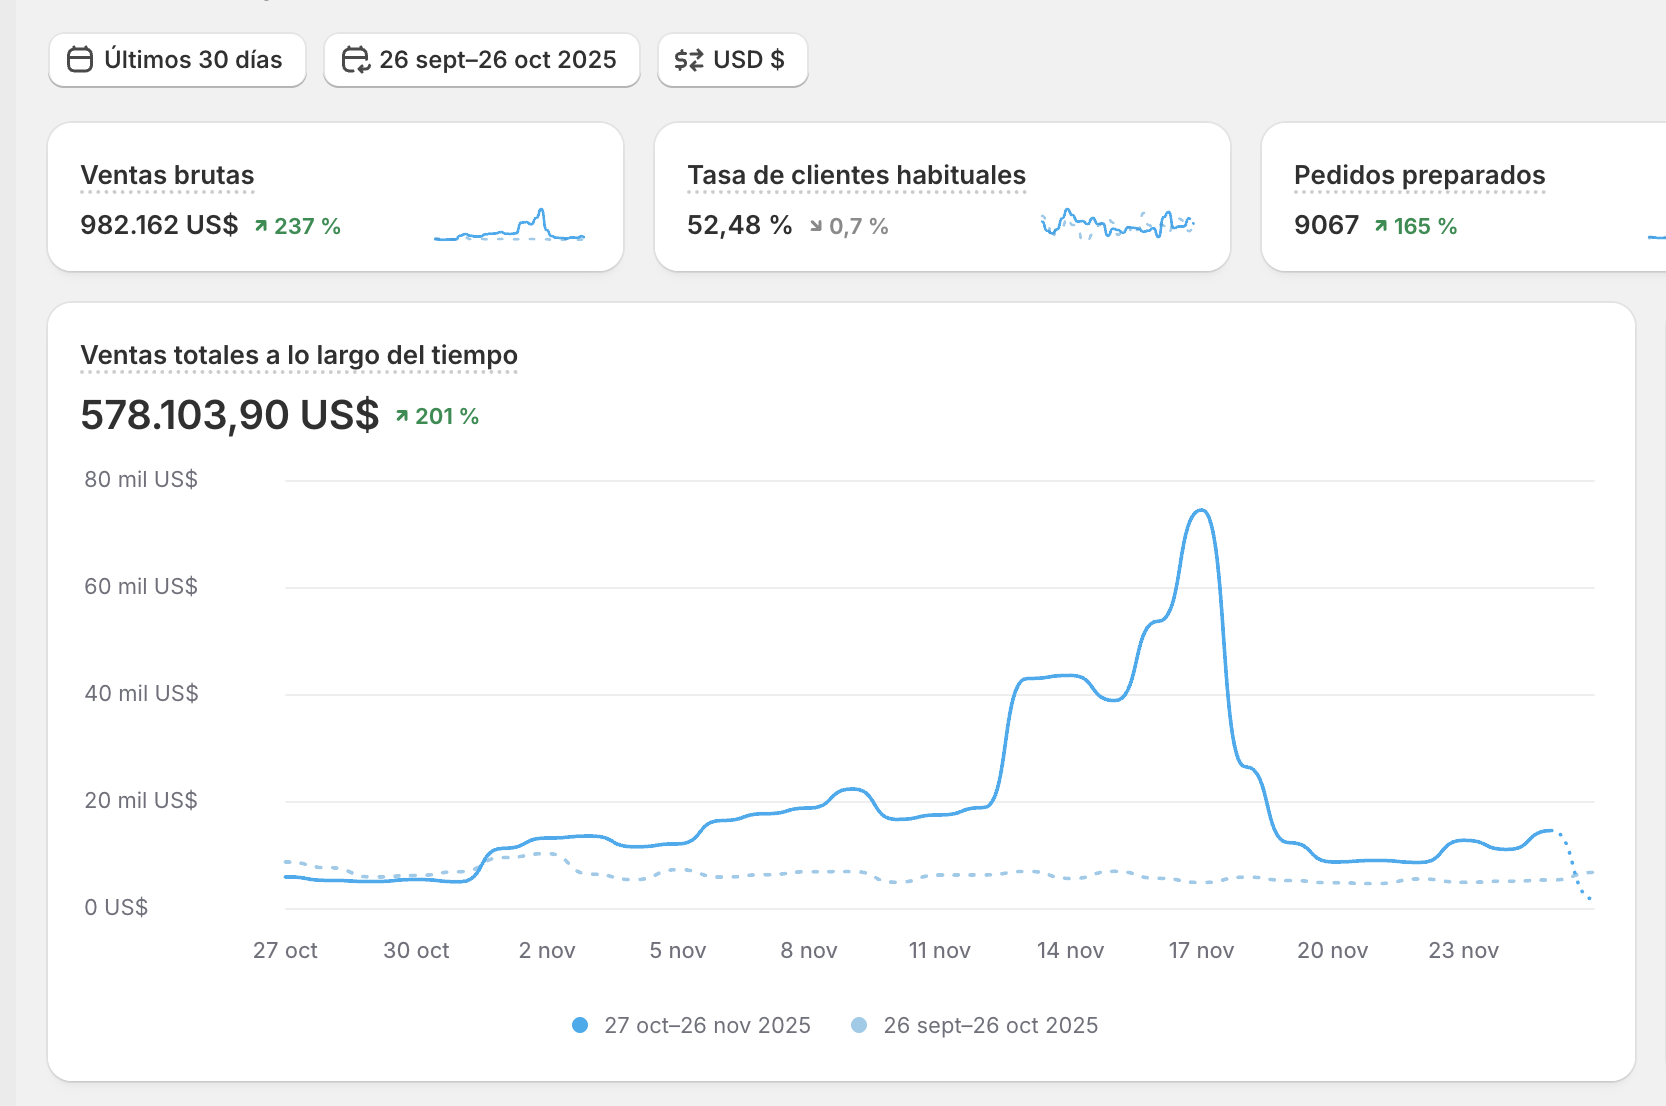1666x1106 pixels.
Task: Click the "17 nov" date label
Action: point(1201,950)
